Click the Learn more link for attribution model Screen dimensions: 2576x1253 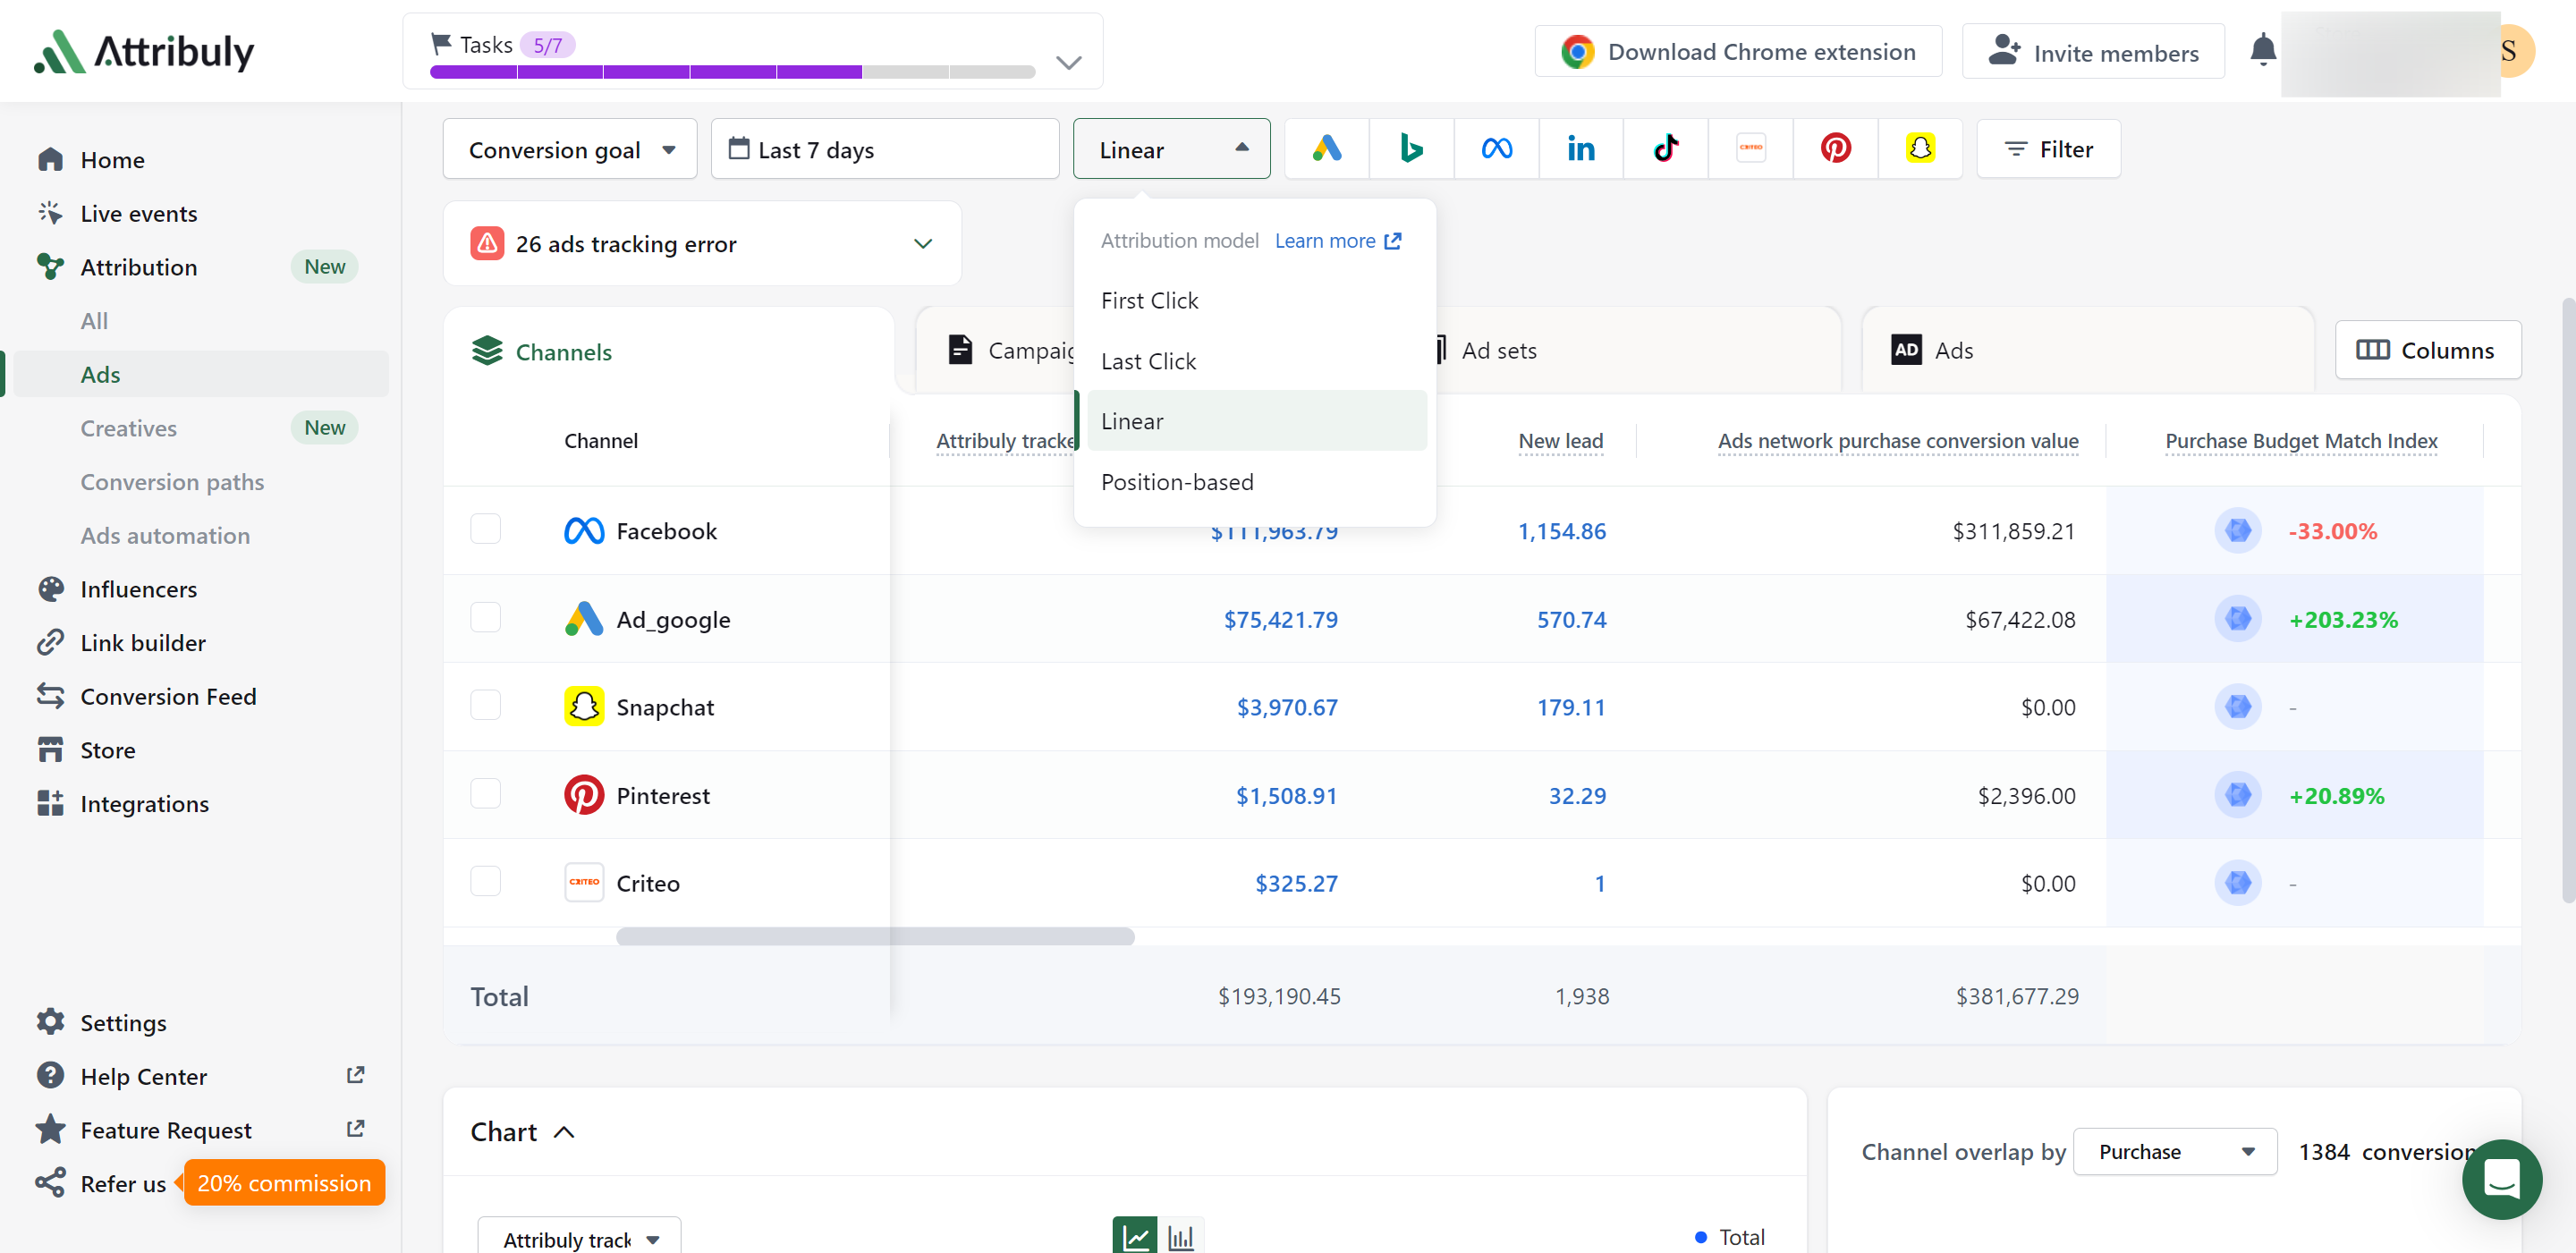tap(1337, 241)
